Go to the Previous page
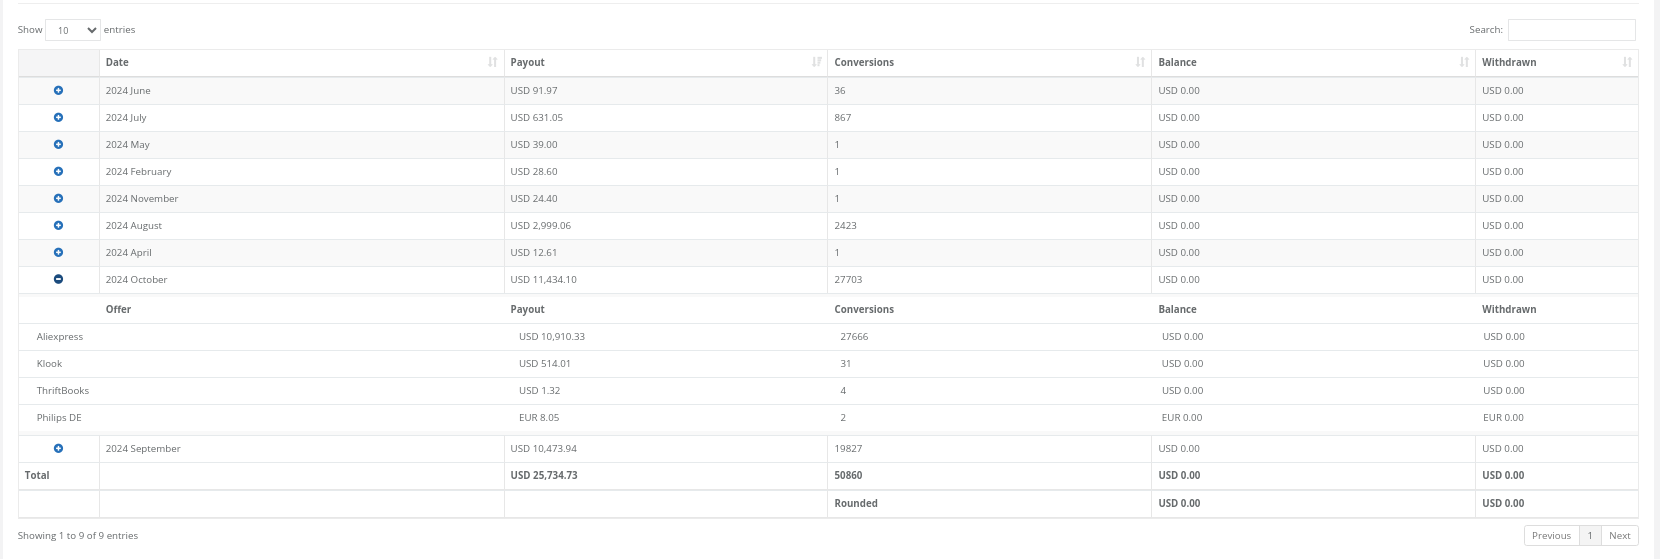 pos(1551,535)
